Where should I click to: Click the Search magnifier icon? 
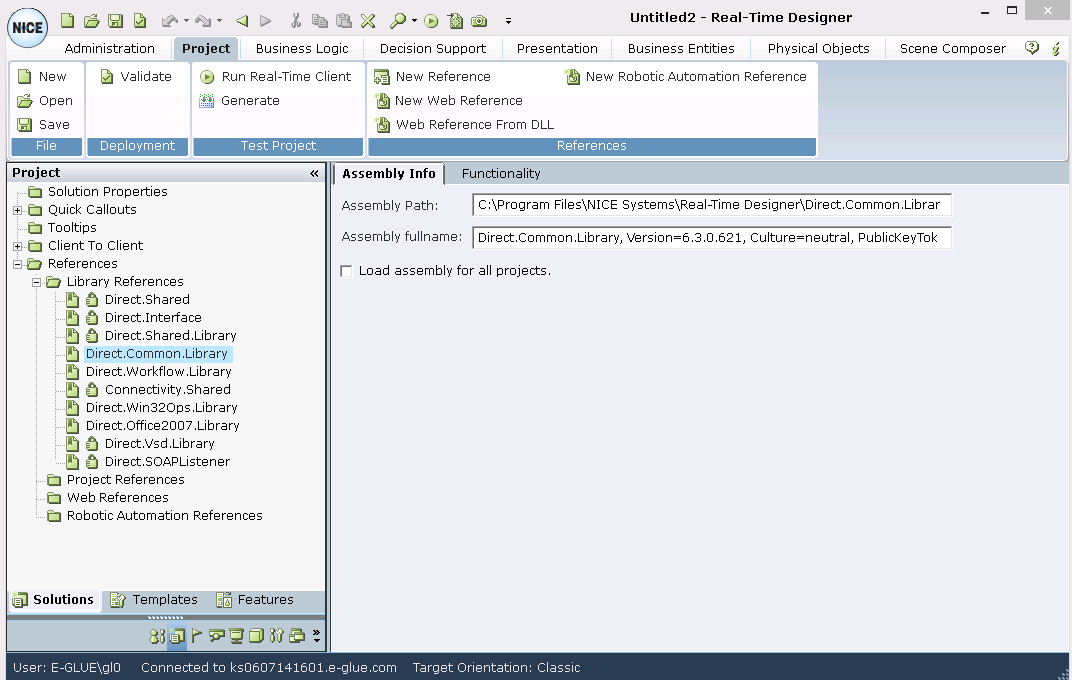398,21
